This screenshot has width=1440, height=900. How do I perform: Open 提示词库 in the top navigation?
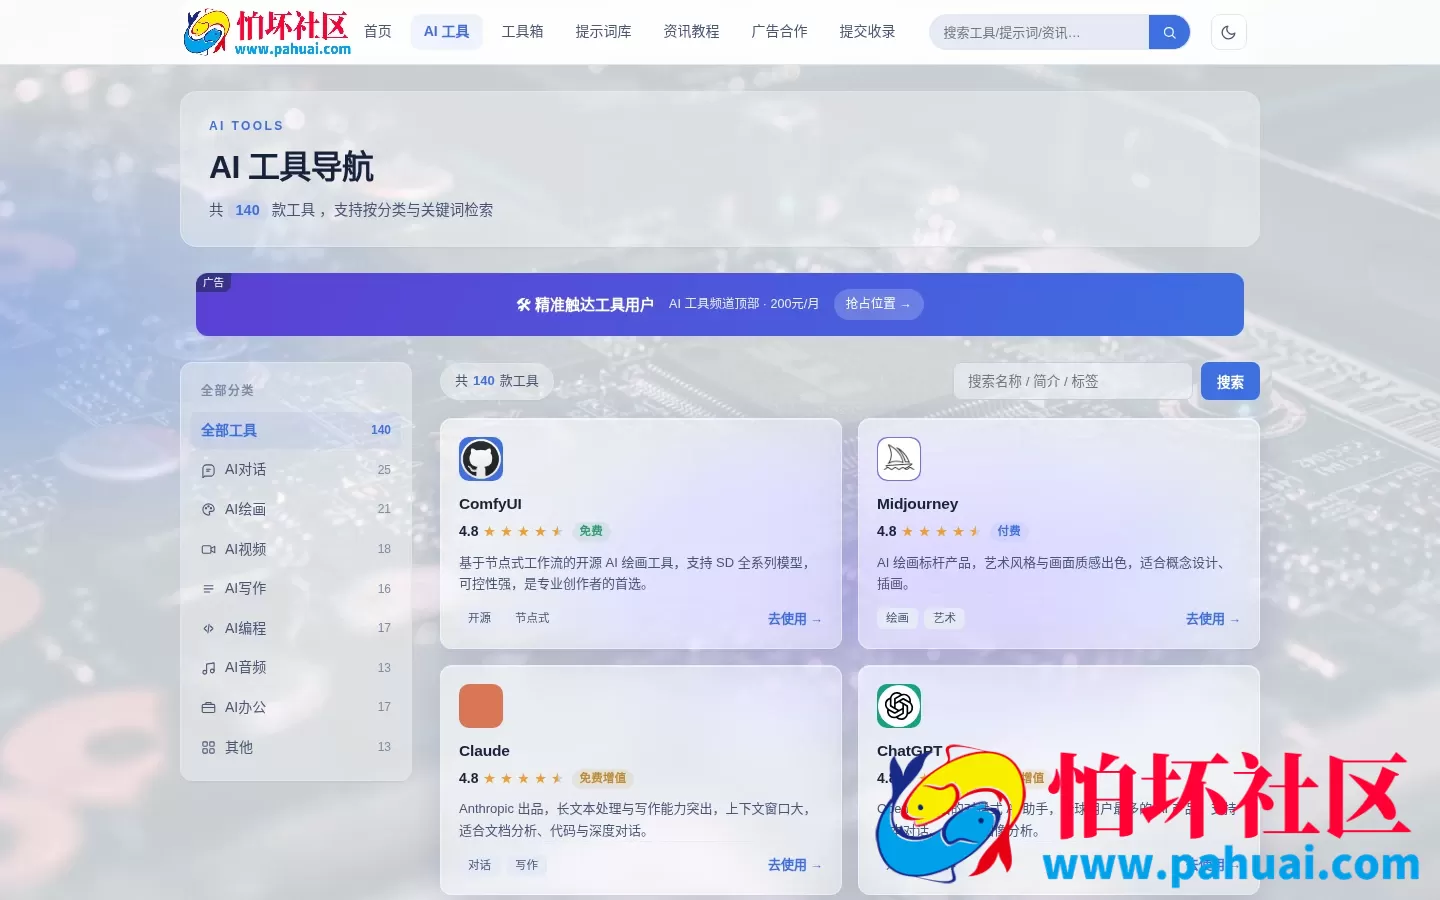pyautogui.click(x=603, y=32)
